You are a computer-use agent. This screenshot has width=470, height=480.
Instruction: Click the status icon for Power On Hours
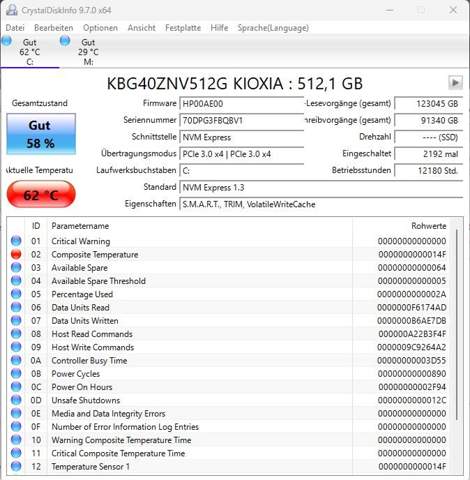pyautogui.click(x=16, y=387)
